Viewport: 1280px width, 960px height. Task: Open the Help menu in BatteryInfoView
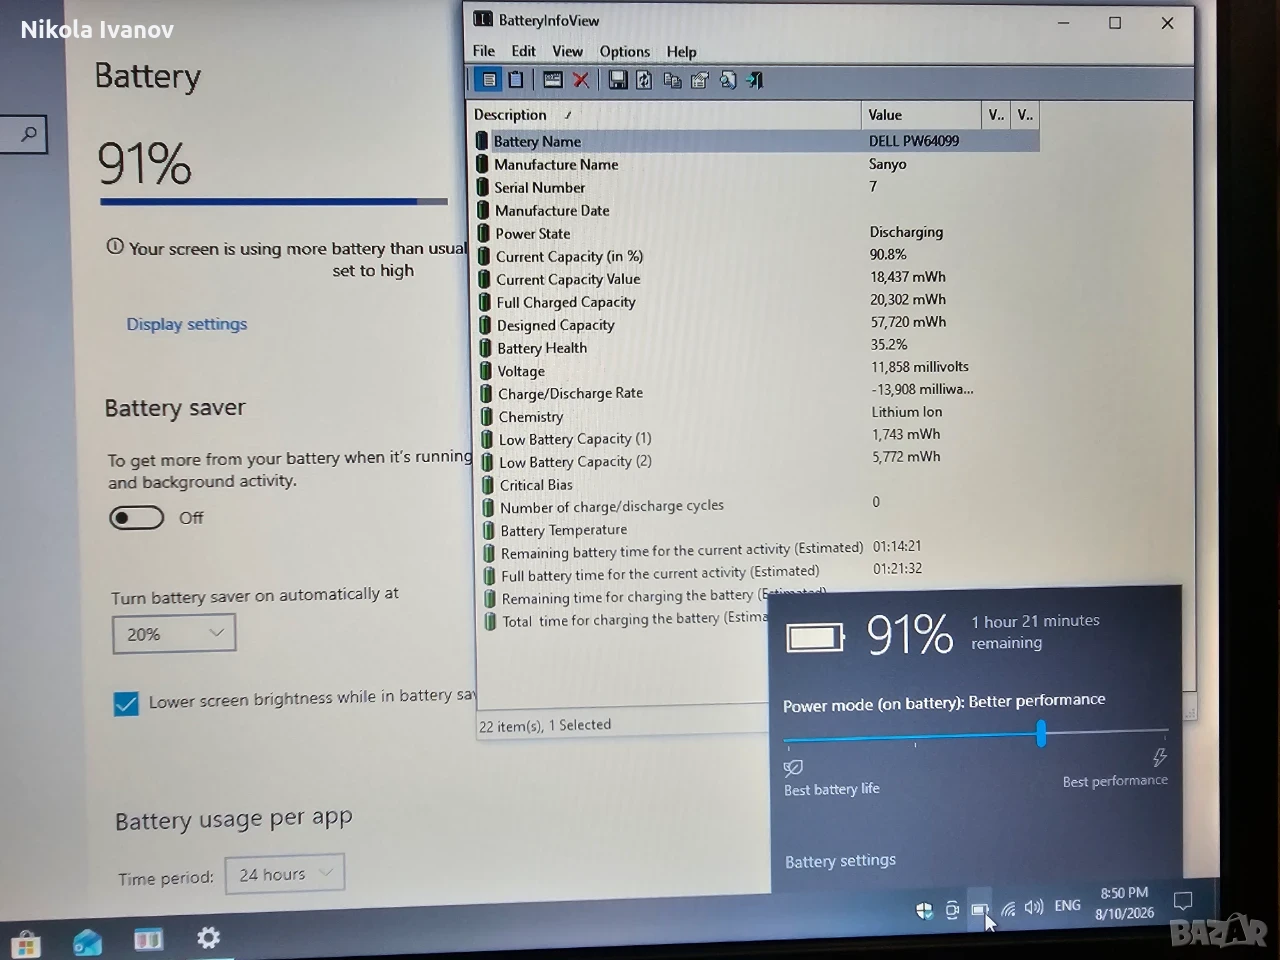[681, 52]
